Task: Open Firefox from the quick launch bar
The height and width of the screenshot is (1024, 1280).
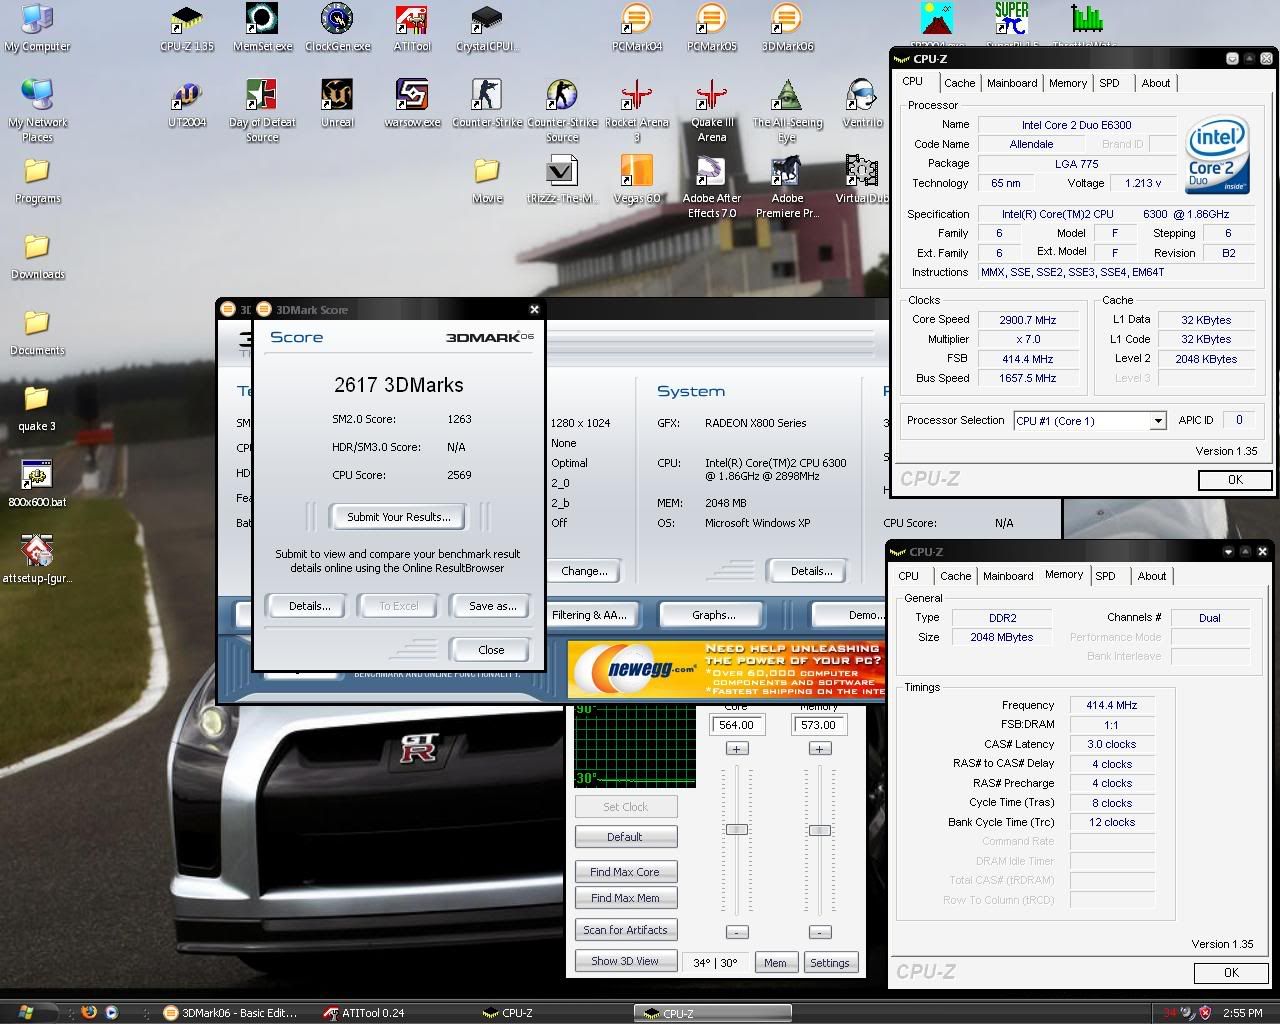Action: (x=89, y=1012)
